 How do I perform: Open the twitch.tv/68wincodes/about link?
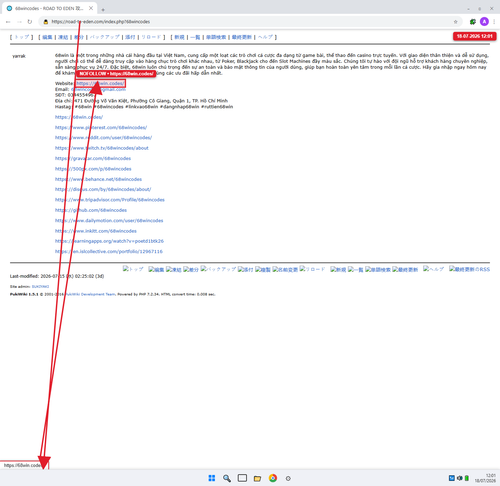[102, 148]
